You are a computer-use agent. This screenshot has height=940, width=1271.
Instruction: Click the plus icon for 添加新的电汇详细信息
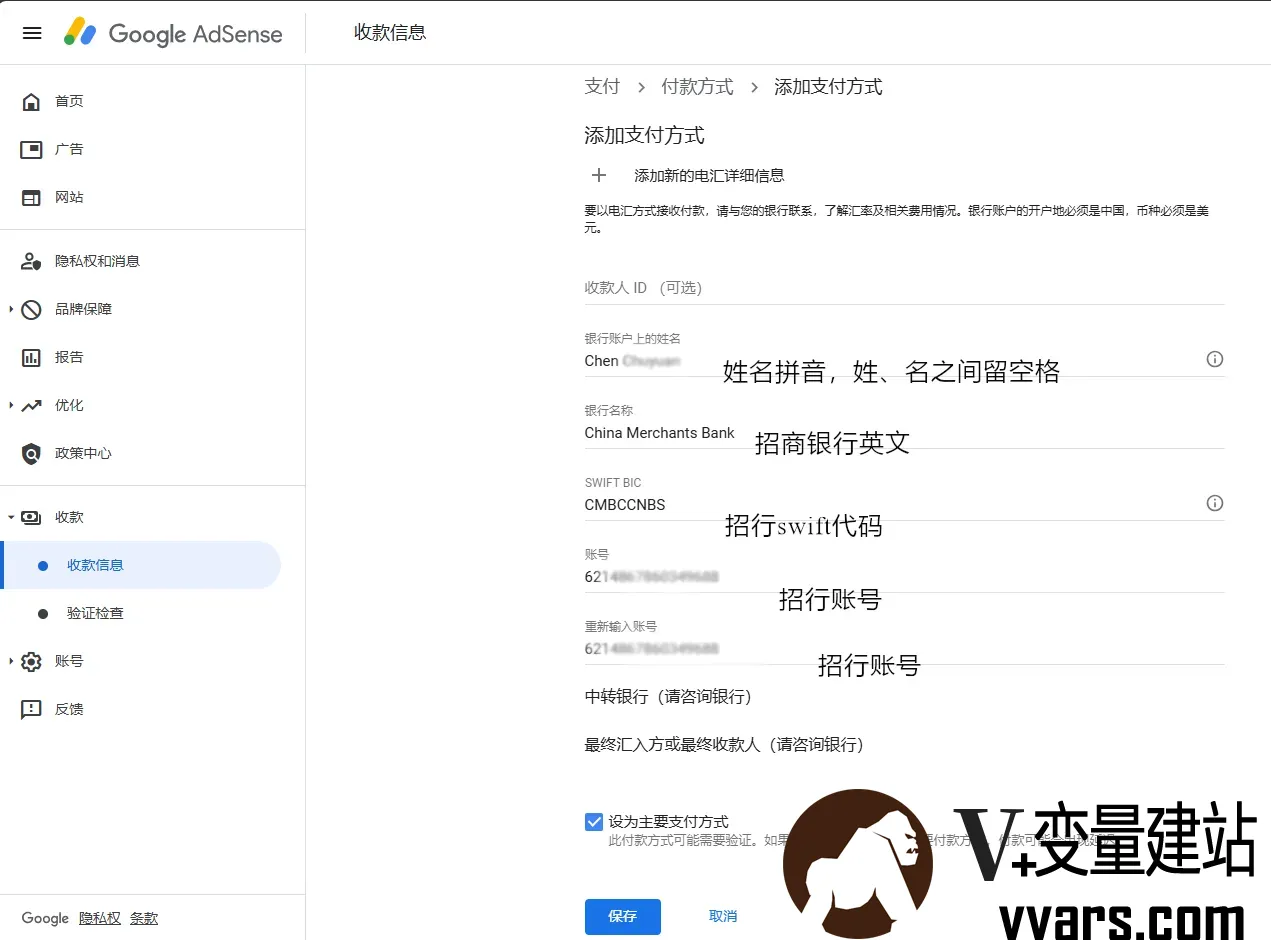[x=599, y=175]
